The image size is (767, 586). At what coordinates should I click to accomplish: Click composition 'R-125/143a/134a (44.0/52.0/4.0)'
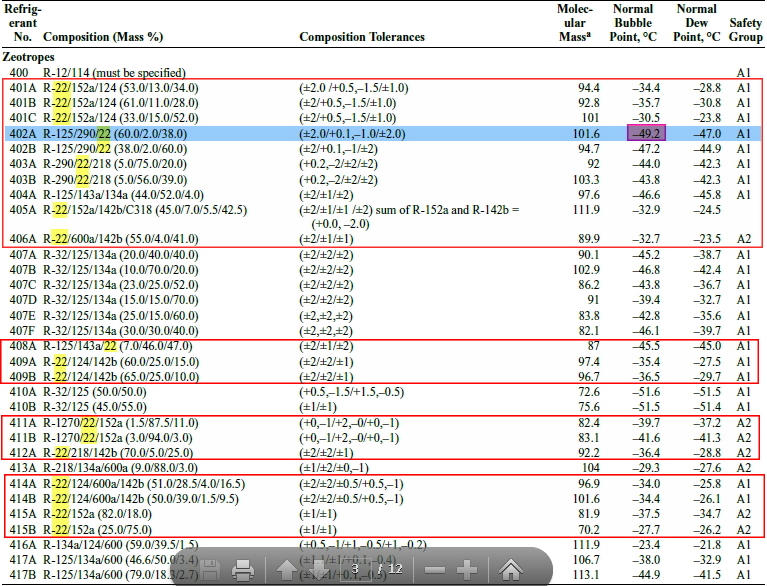click(x=123, y=195)
